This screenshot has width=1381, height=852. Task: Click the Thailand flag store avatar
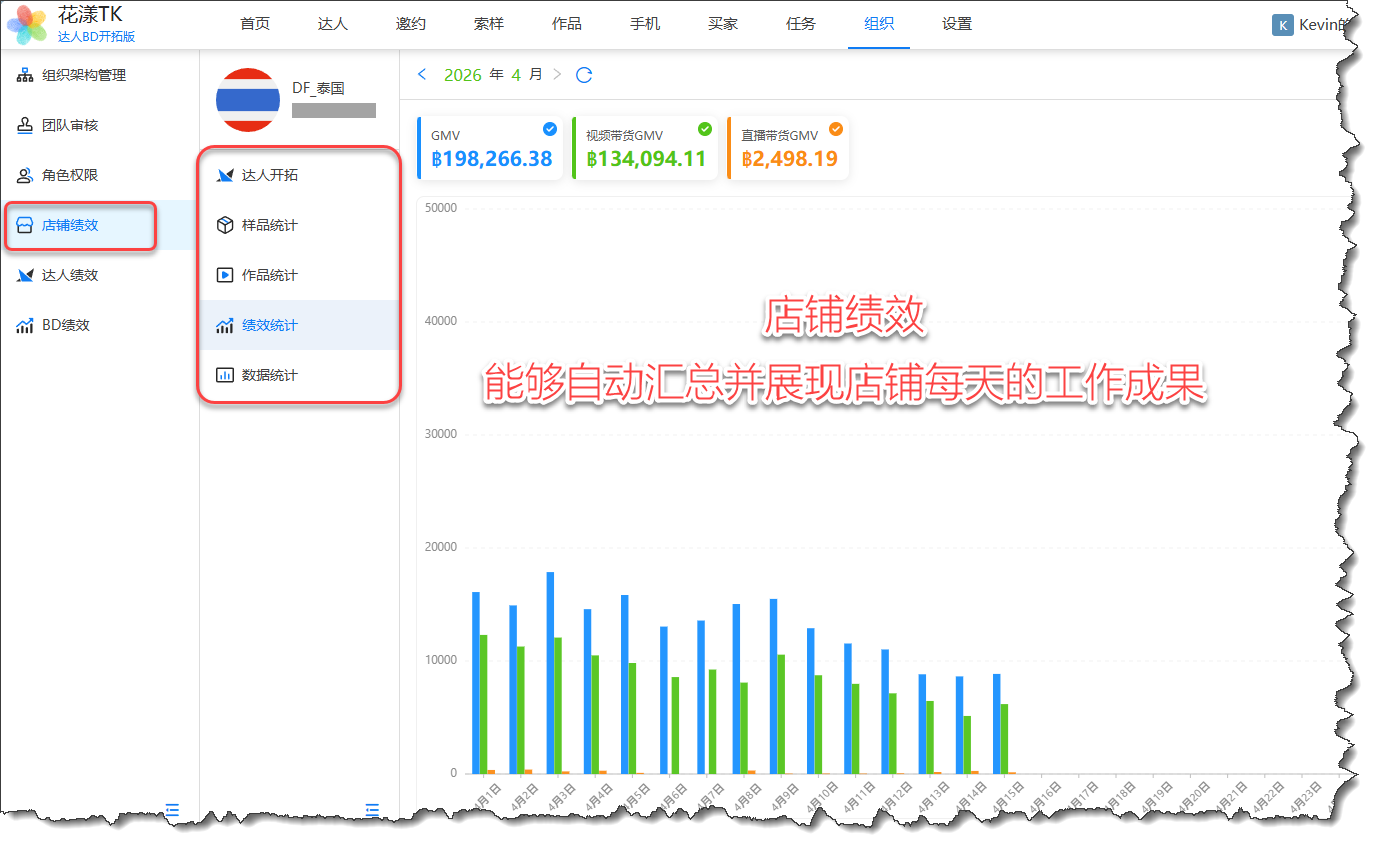point(248,100)
